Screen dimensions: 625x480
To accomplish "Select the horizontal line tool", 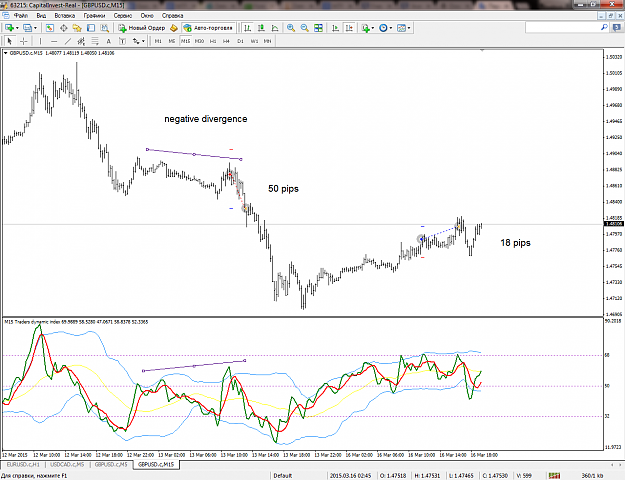I will coord(54,41).
